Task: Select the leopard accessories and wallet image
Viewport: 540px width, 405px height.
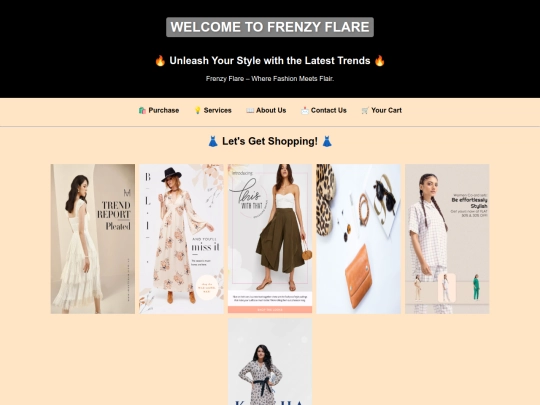Action: 359,239
